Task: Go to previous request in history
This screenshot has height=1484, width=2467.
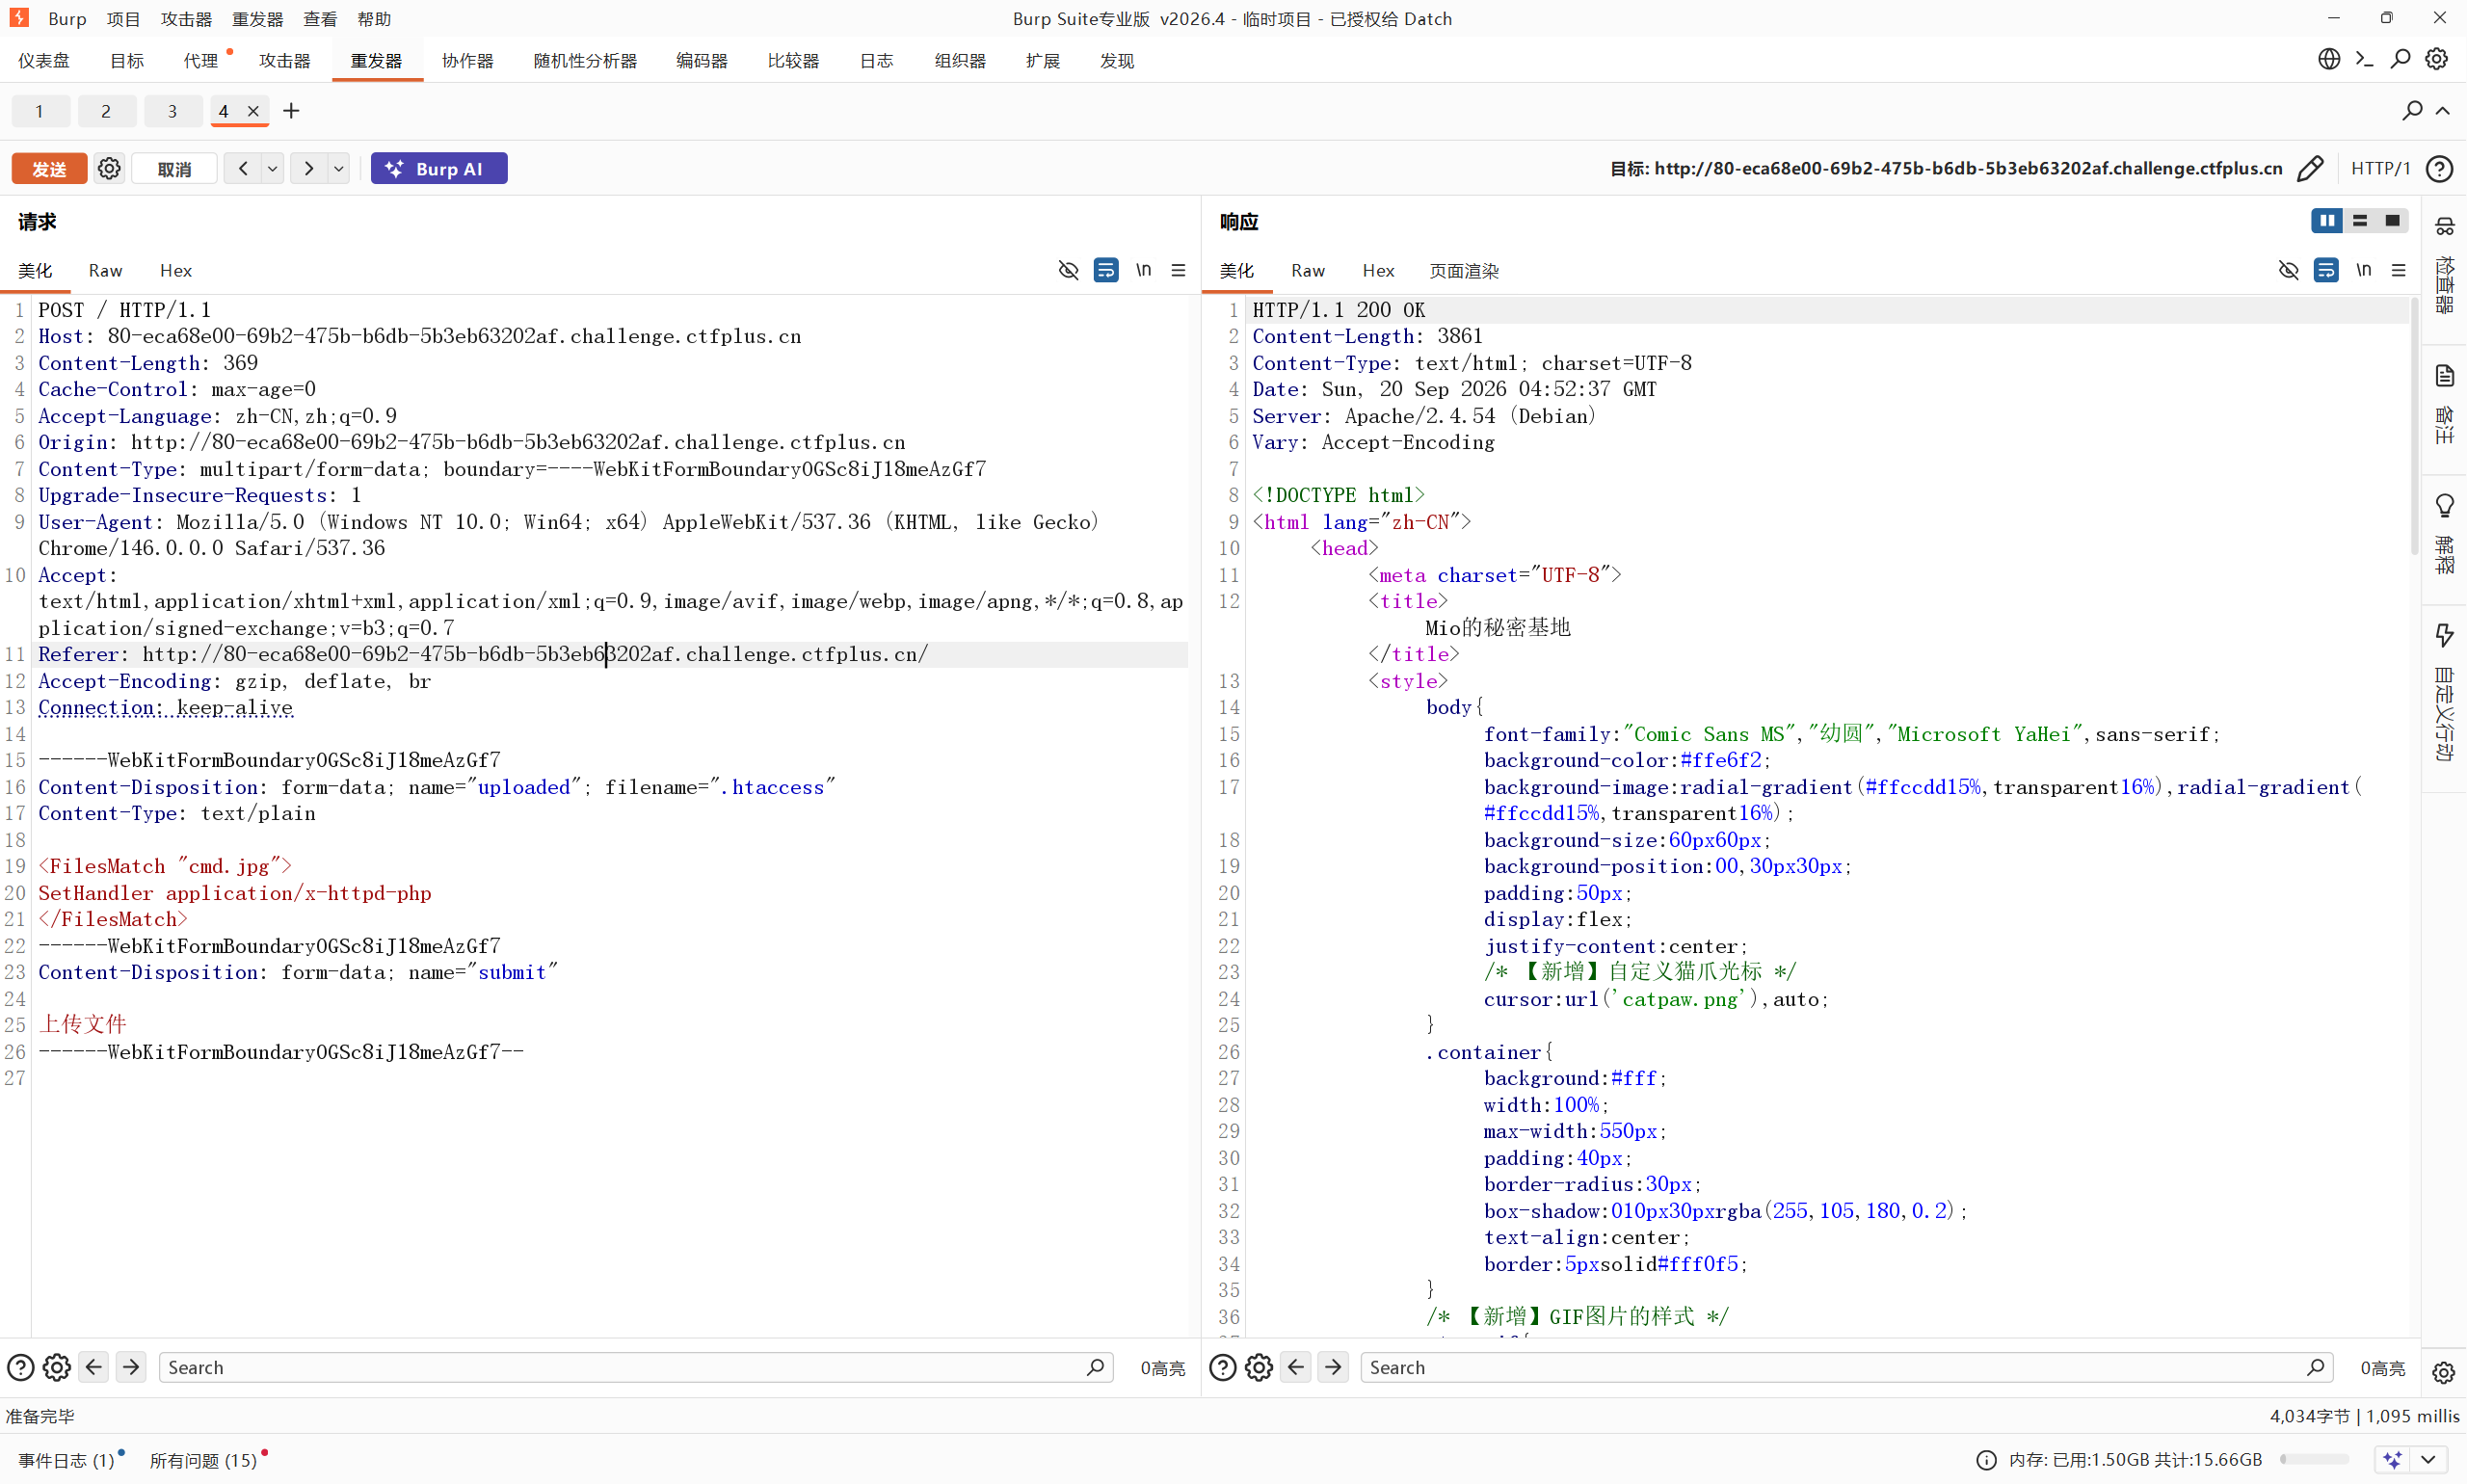Action: (x=243, y=168)
